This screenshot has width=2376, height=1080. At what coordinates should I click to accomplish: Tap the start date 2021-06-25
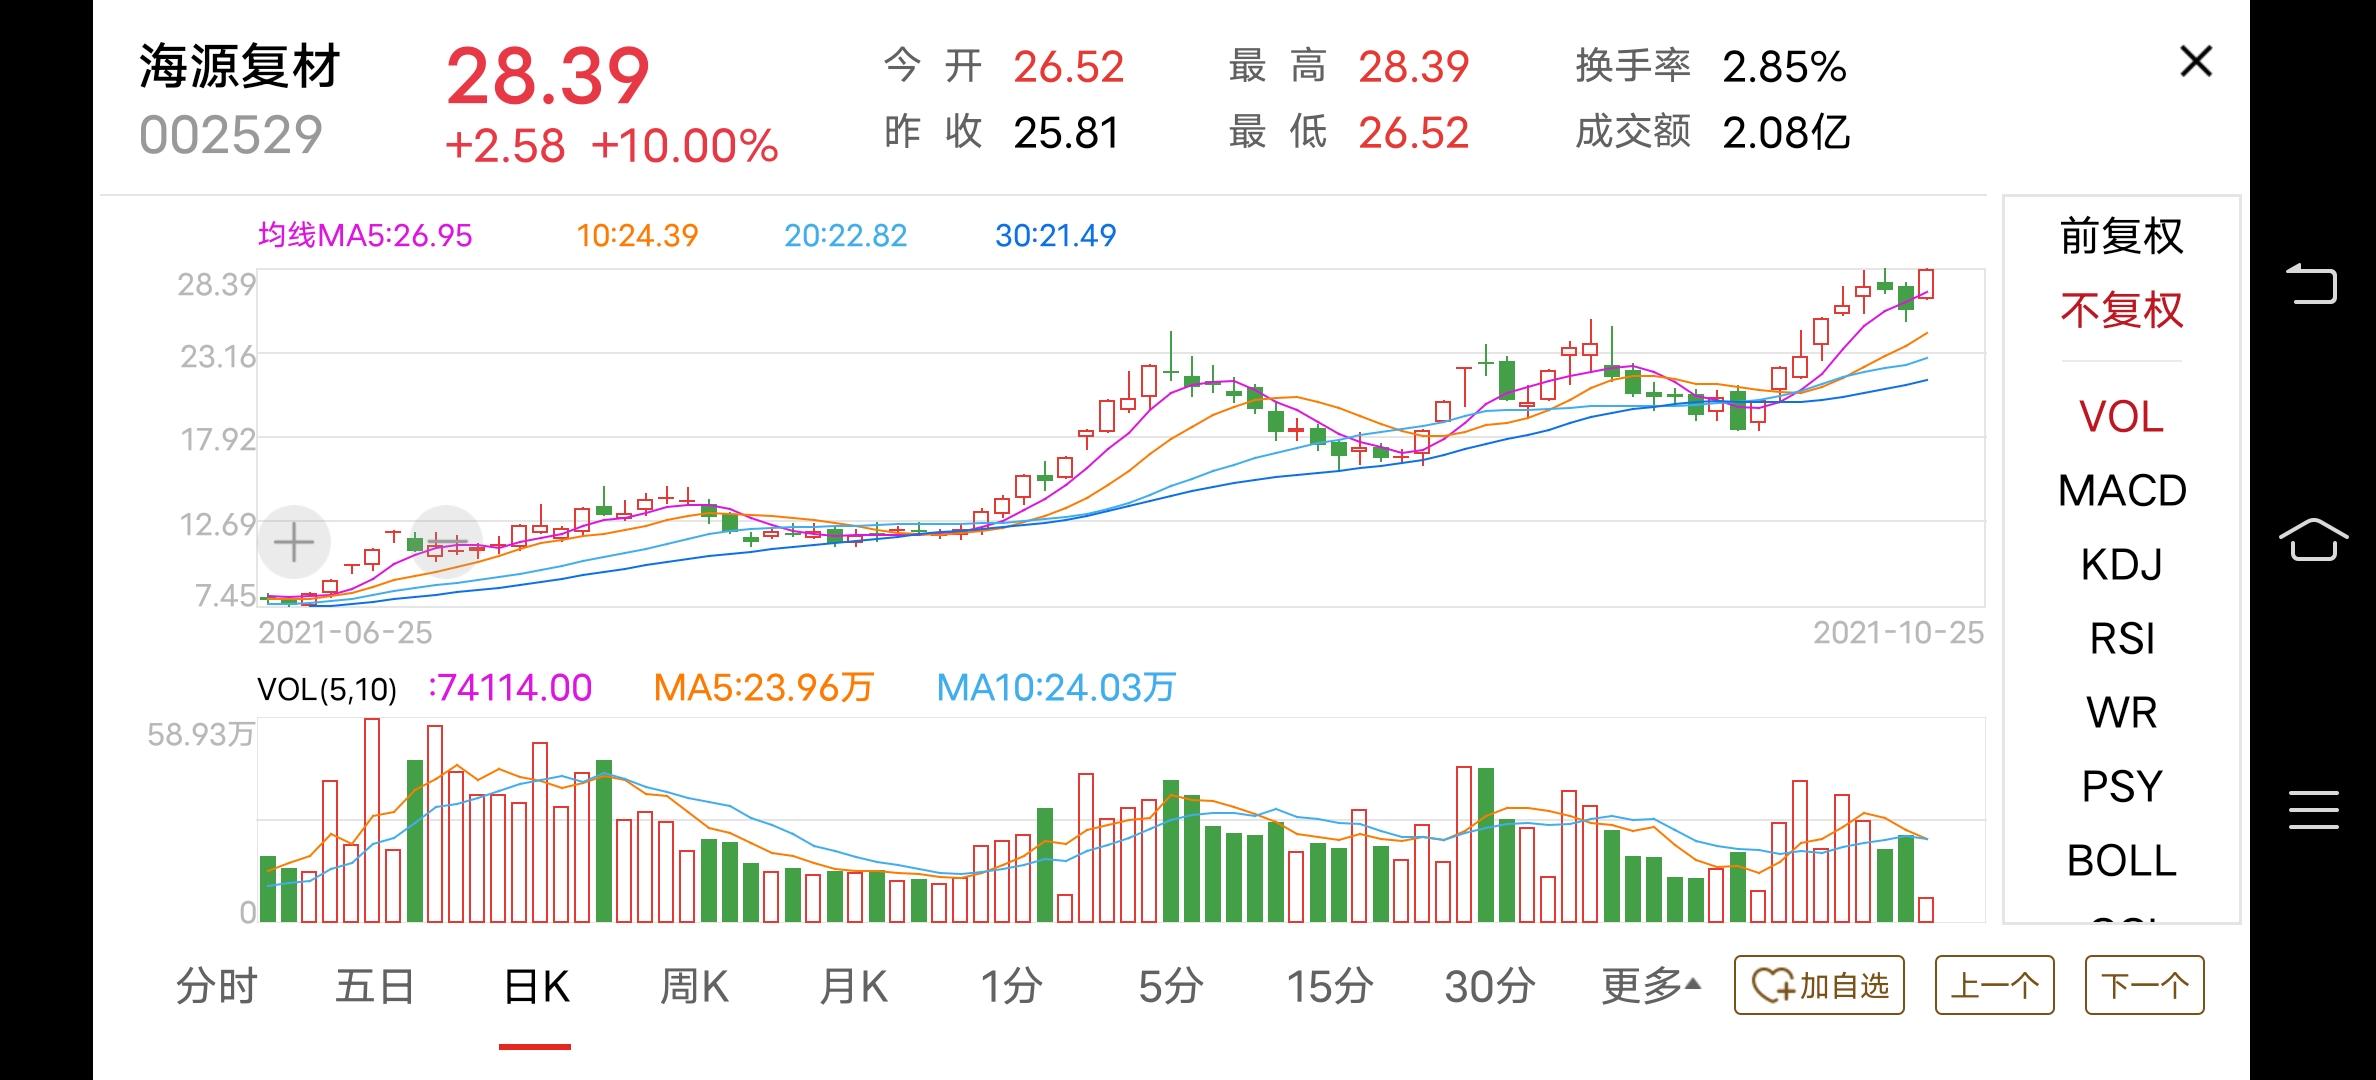[x=345, y=633]
